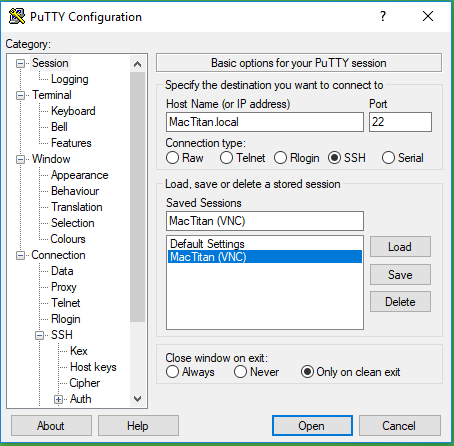Screen dimensions: 454x446
Task: Collapse the Session tree node
Action: 20,63
